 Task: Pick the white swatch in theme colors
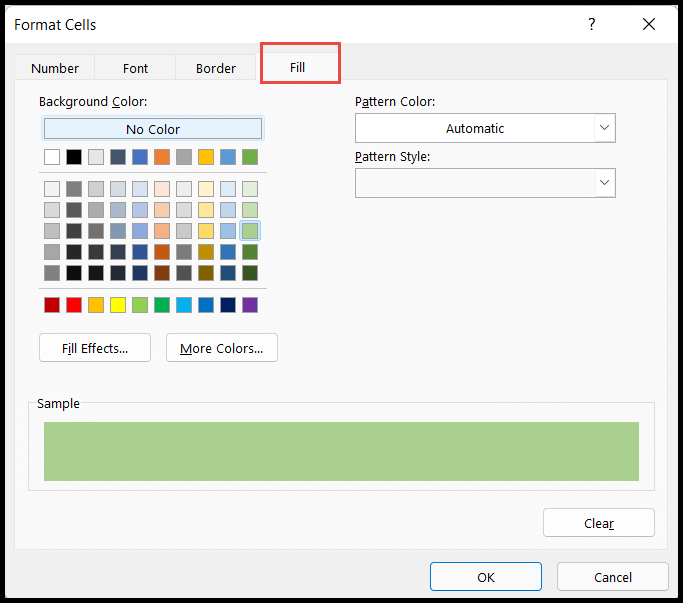click(52, 157)
